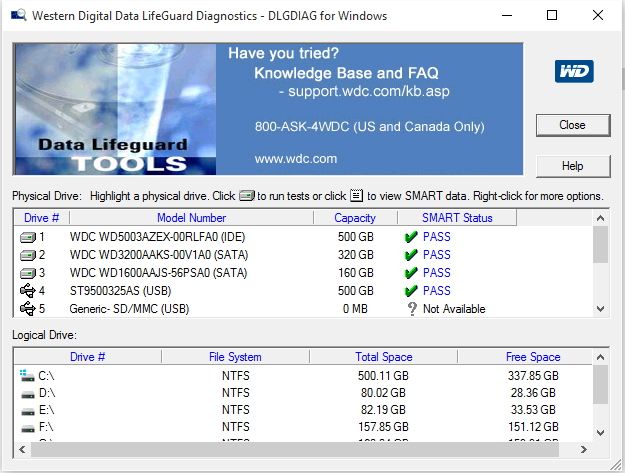Click the 151.12 GB free space value
This screenshot has height=473, width=625.
533,427
